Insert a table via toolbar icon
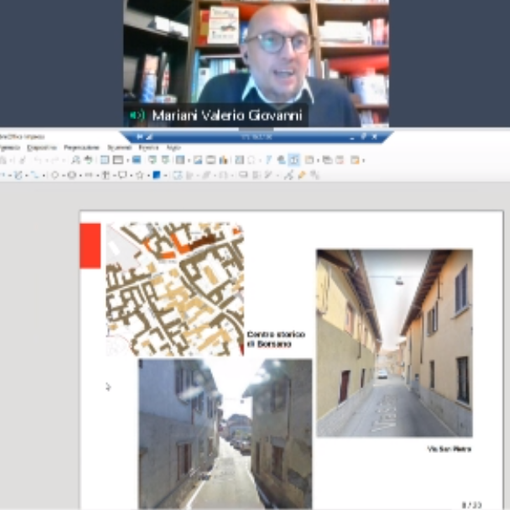Image resolution: width=510 pixels, height=510 pixels. (x=180, y=160)
